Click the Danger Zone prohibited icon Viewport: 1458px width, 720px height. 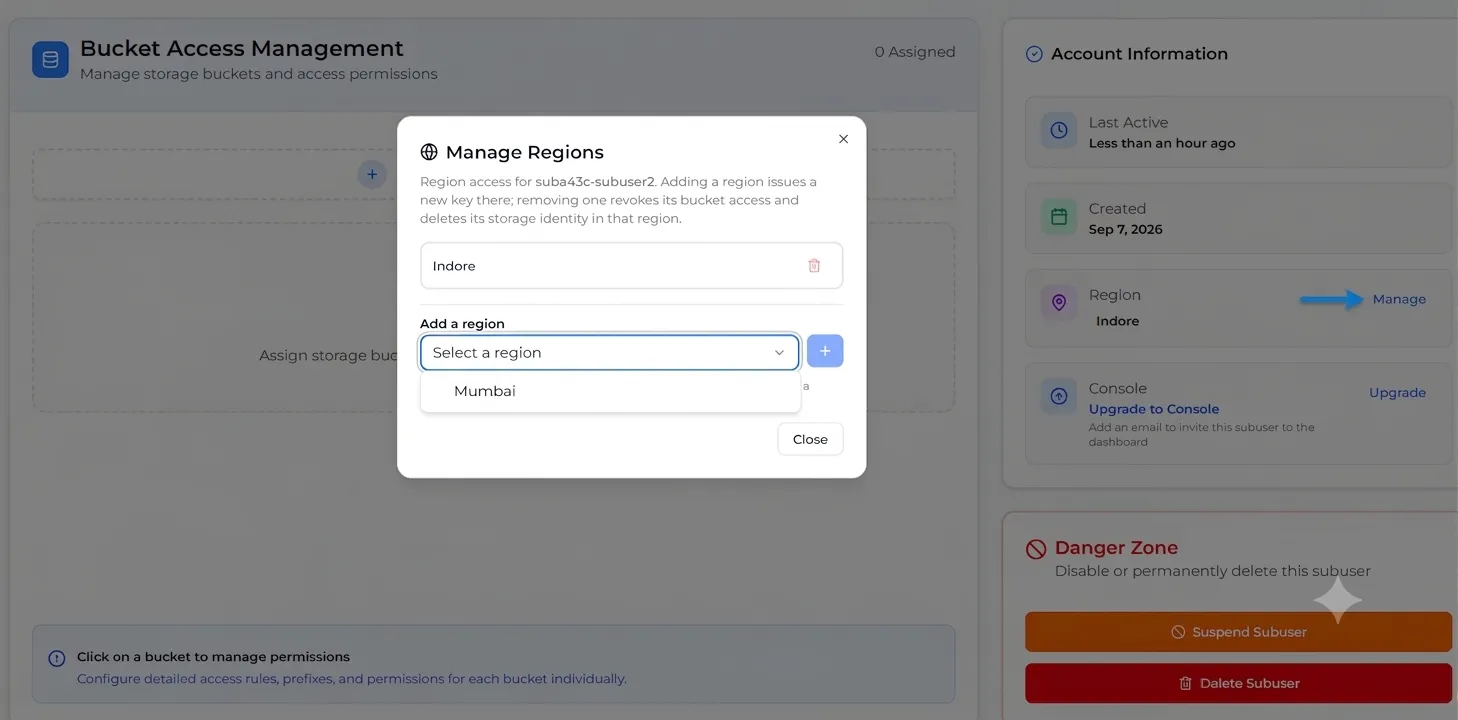click(1036, 549)
